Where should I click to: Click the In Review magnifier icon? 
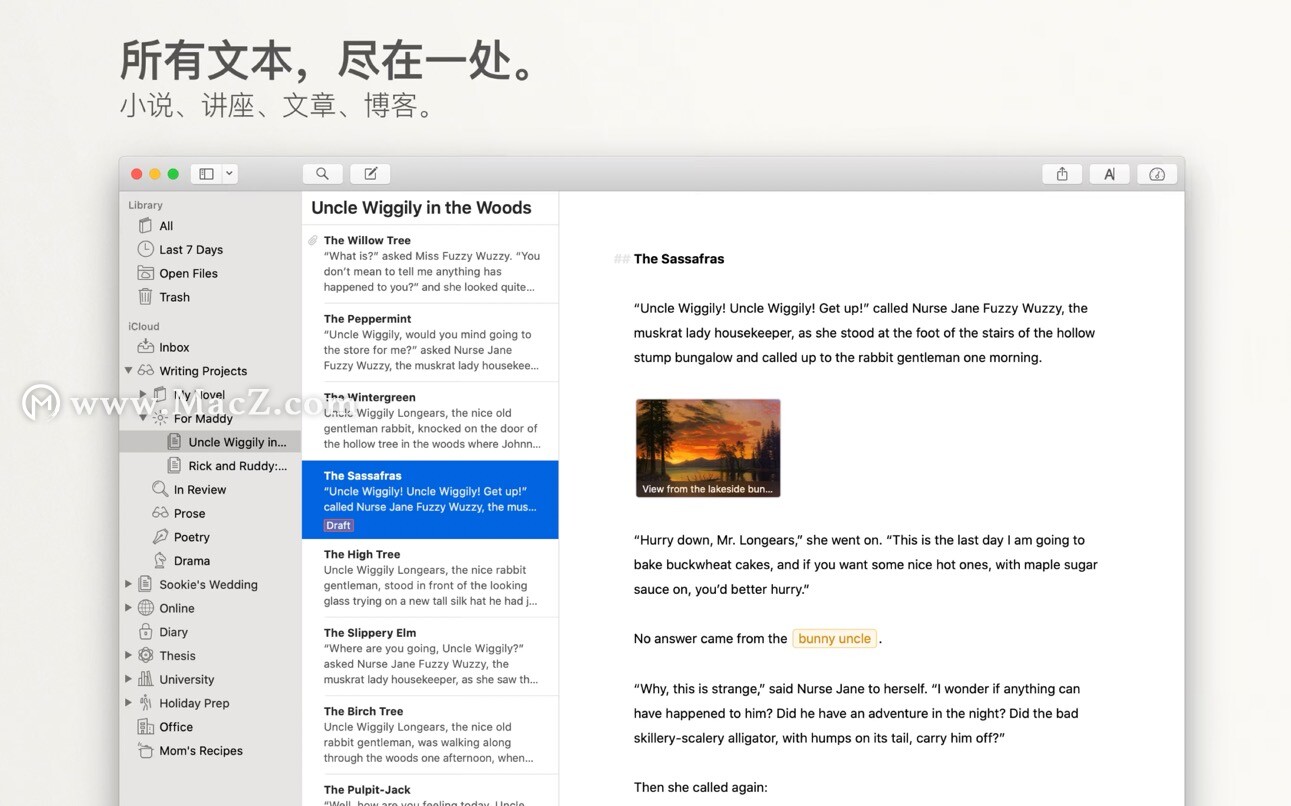click(x=160, y=489)
